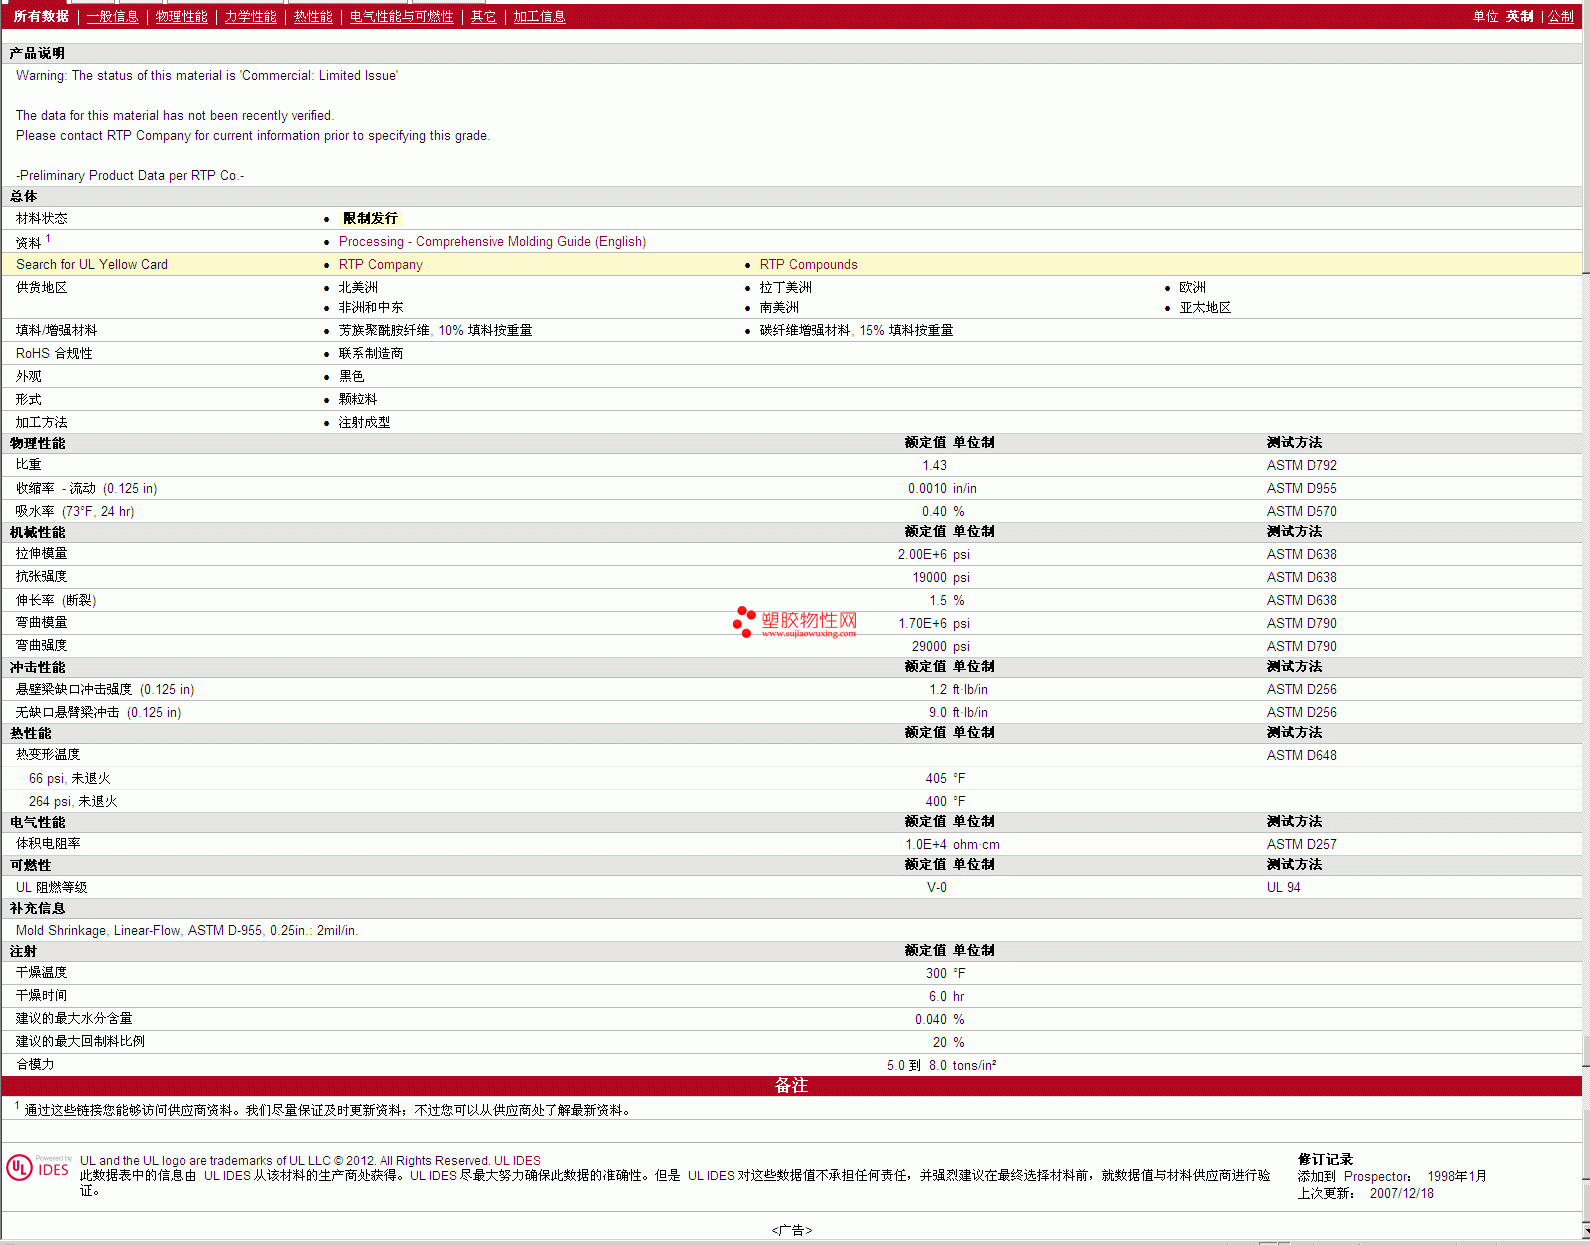
Task: Click 合模力 row label
Action: point(35,1065)
